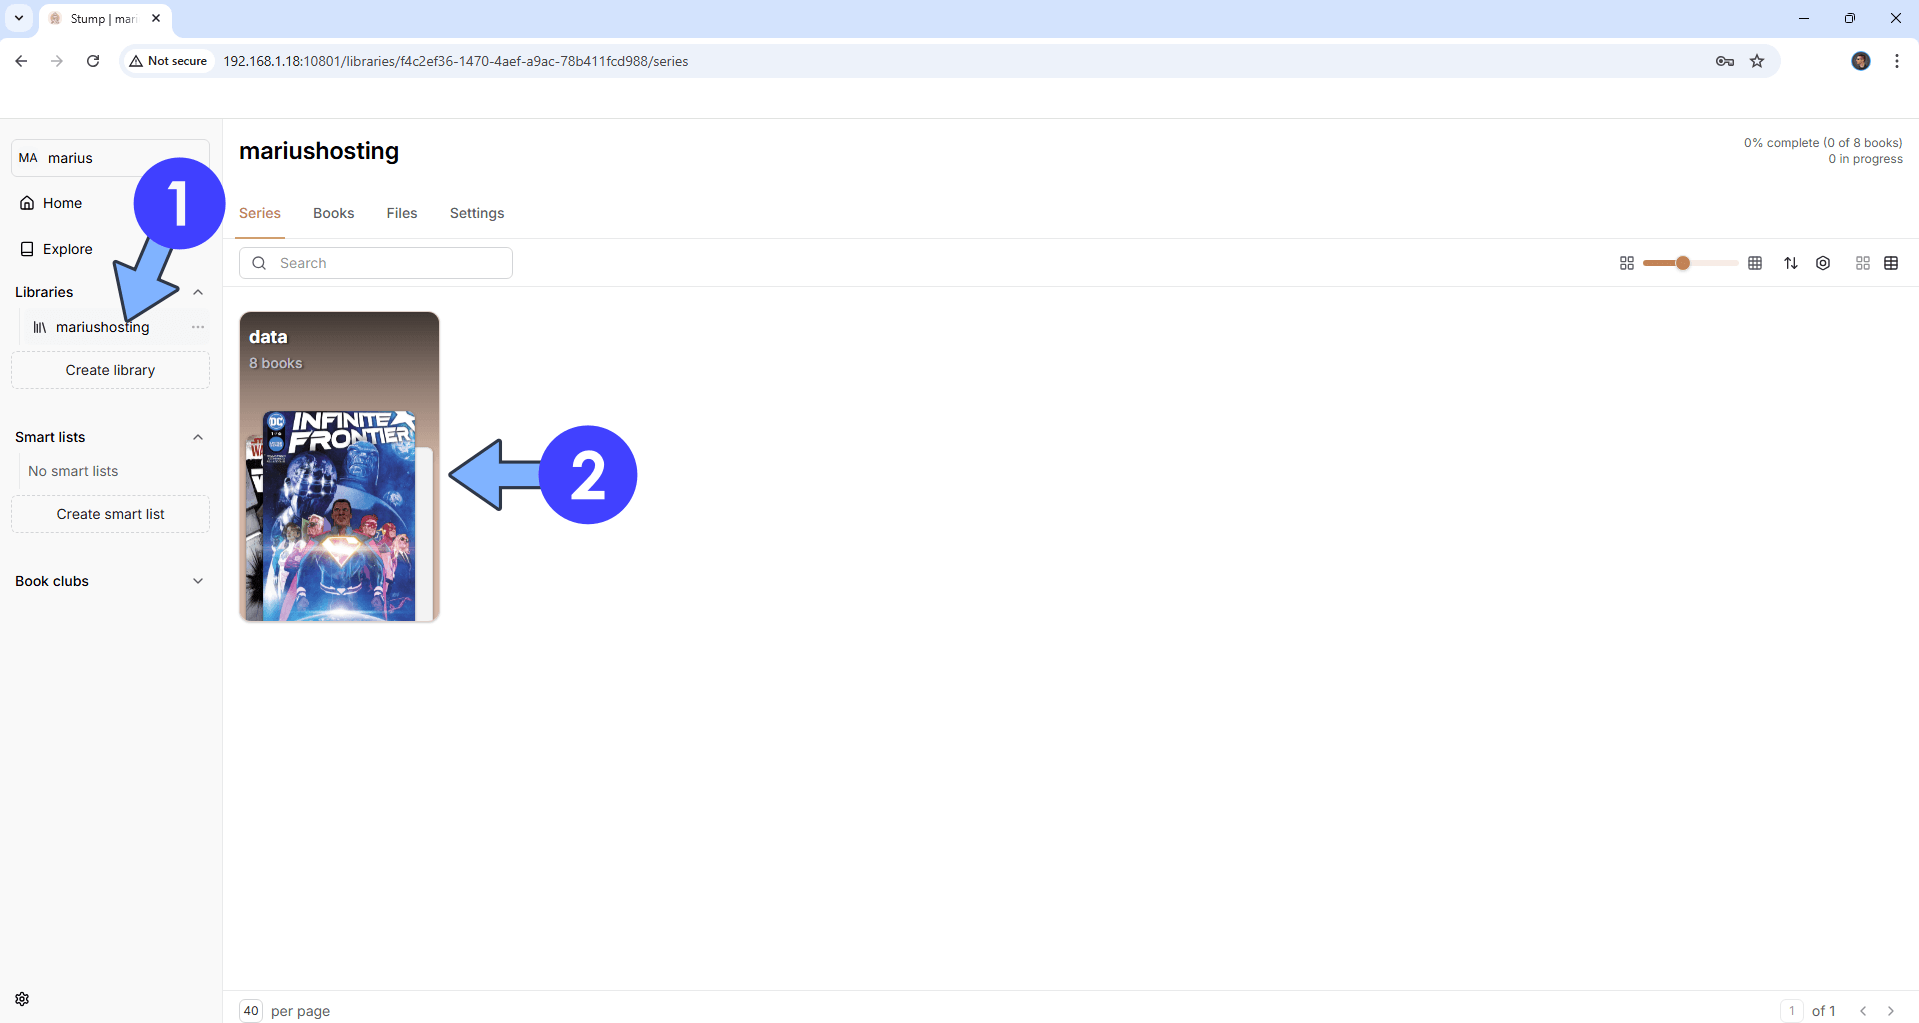Click the smaller-grid icon left of the slider
Viewport: 1919px width, 1023px height.
(x=1627, y=263)
